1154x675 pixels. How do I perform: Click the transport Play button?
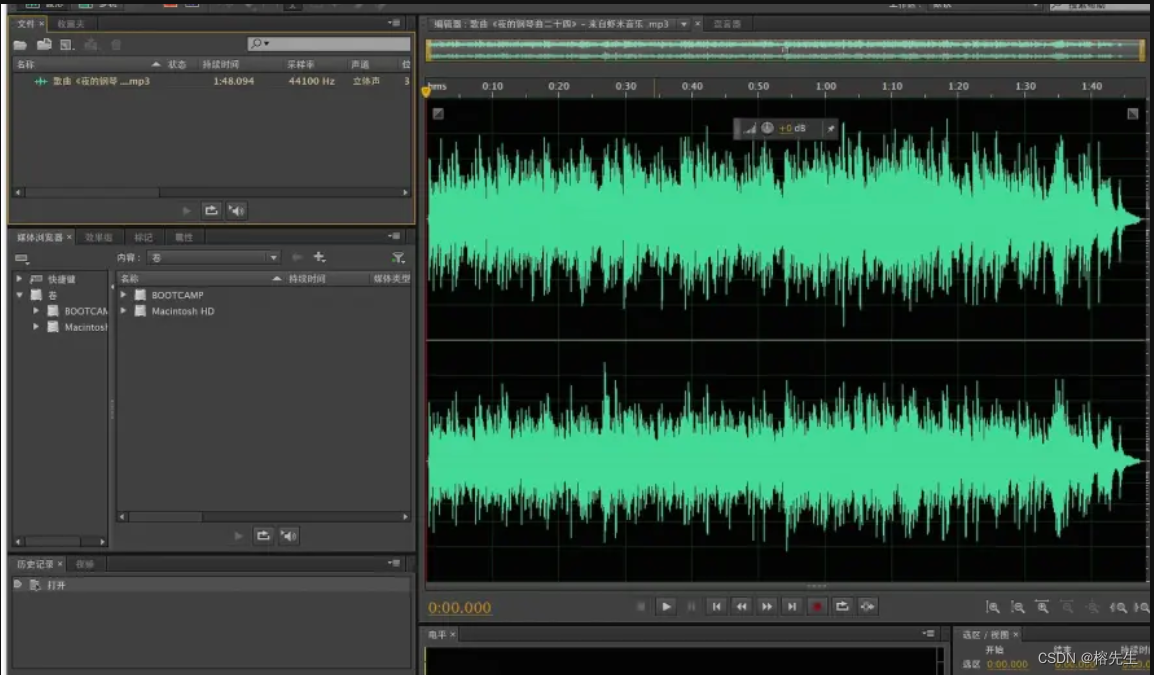[x=666, y=607]
